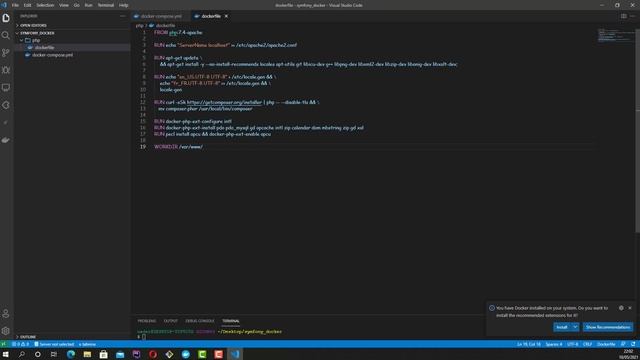Screen dimensions: 640x360
Task: Click the remote window indicator in status bar
Action: [4, 344]
